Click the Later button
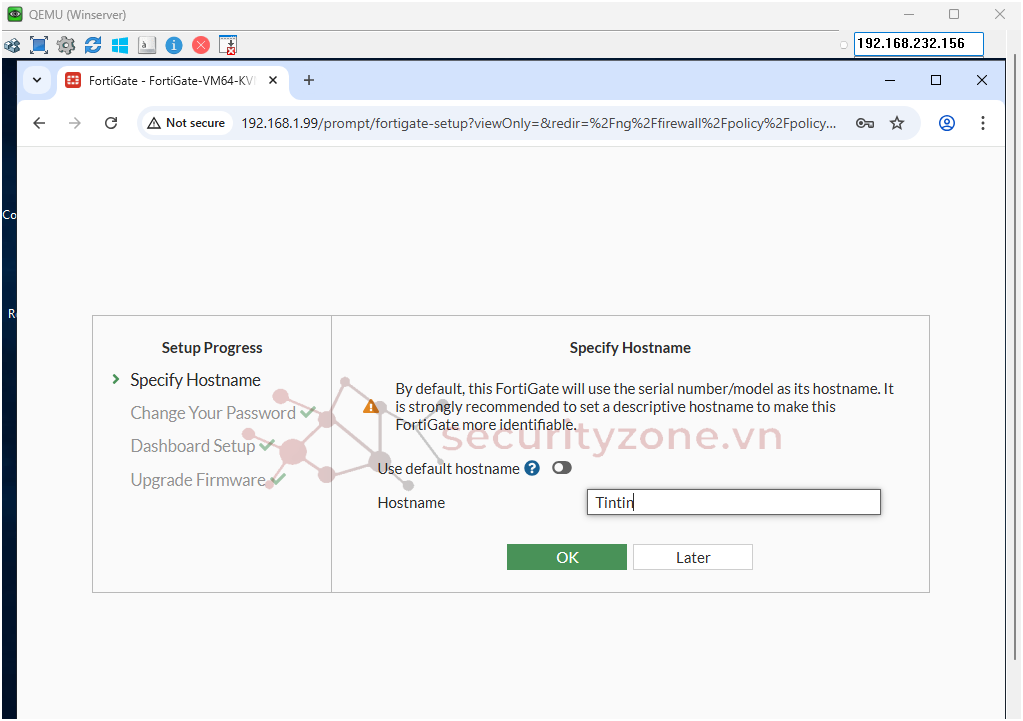Image resolution: width=1023 pixels, height=721 pixels. point(692,557)
